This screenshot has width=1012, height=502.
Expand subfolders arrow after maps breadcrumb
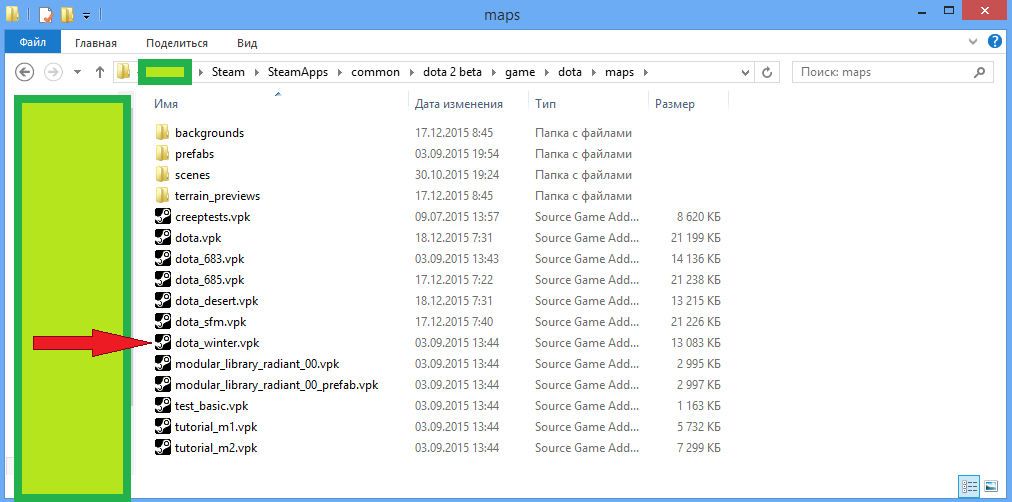click(x=645, y=72)
